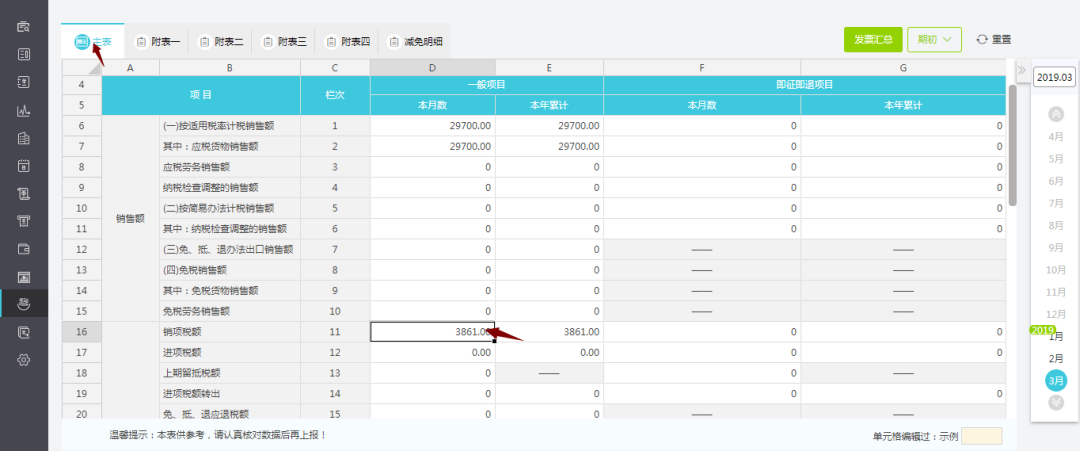The width and height of the screenshot is (1080, 451).
Task: Open the calendar icon in left sidebar
Action: coord(24,165)
